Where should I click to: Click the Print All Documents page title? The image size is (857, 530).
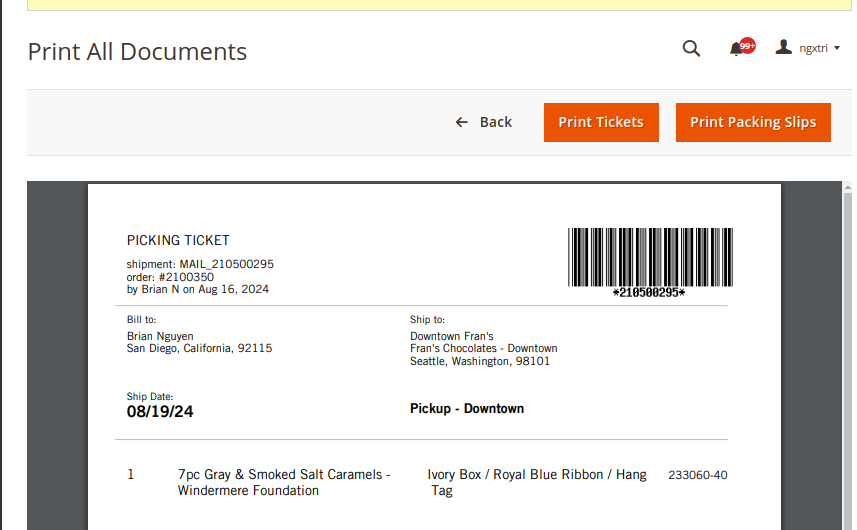[137, 52]
